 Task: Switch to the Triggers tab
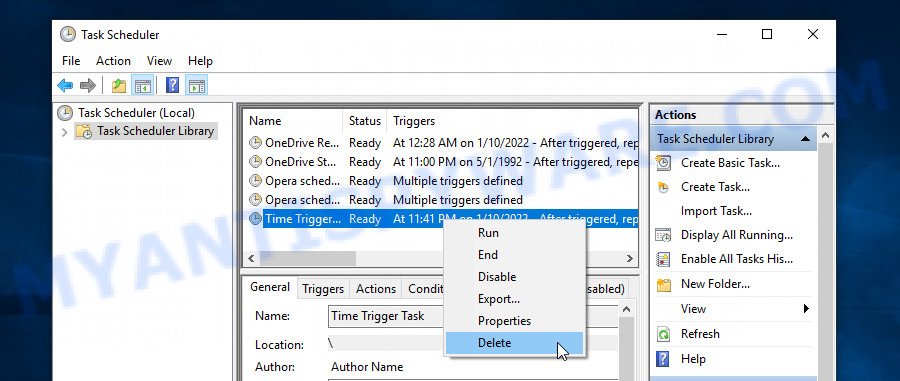click(x=323, y=289)
